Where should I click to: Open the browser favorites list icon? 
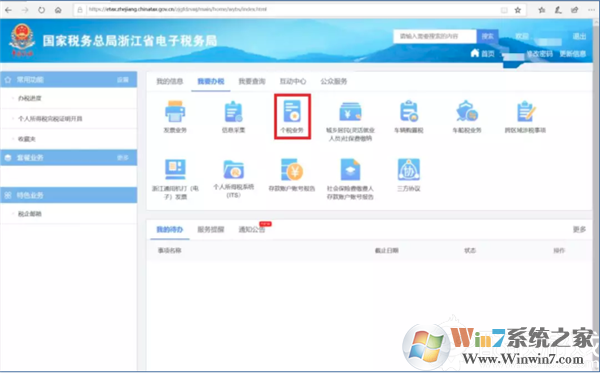pyautogui.click(x=541, y=10)
